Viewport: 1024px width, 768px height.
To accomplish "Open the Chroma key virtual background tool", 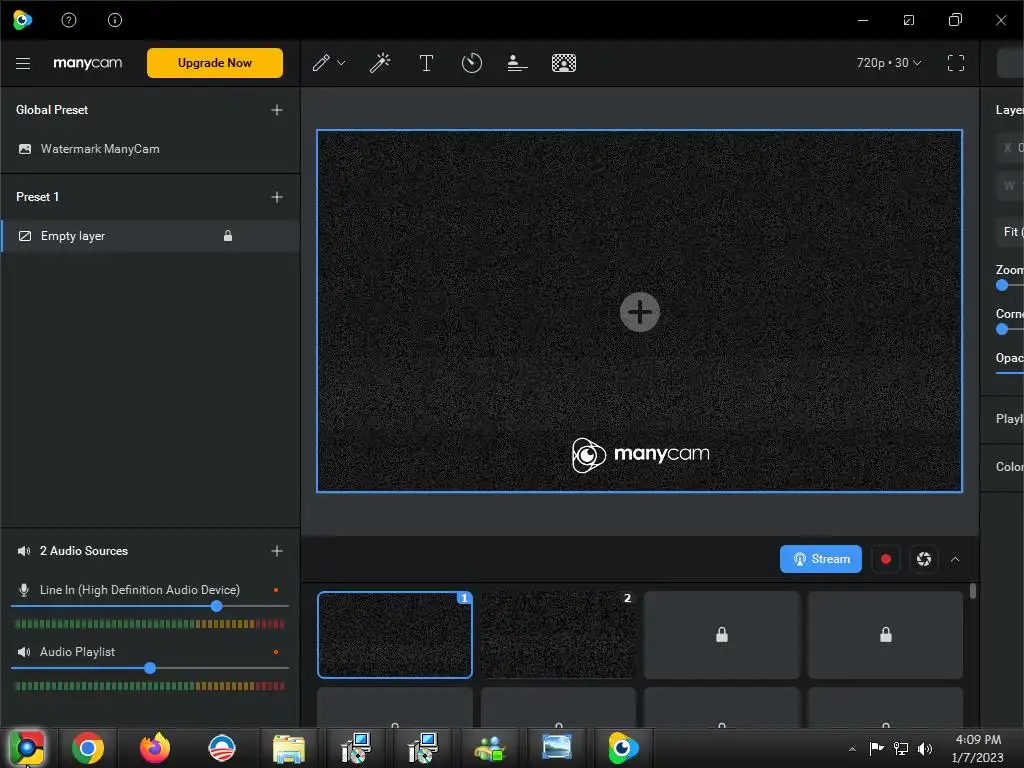I will [564, 63].
